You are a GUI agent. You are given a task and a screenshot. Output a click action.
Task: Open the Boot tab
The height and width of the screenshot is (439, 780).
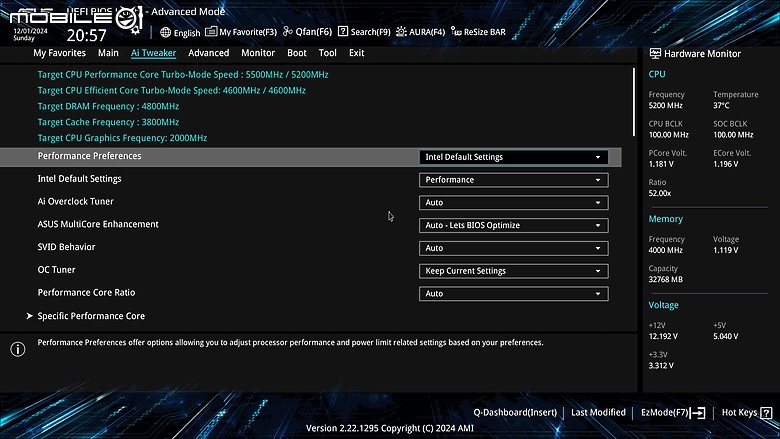tap(296, 53)
